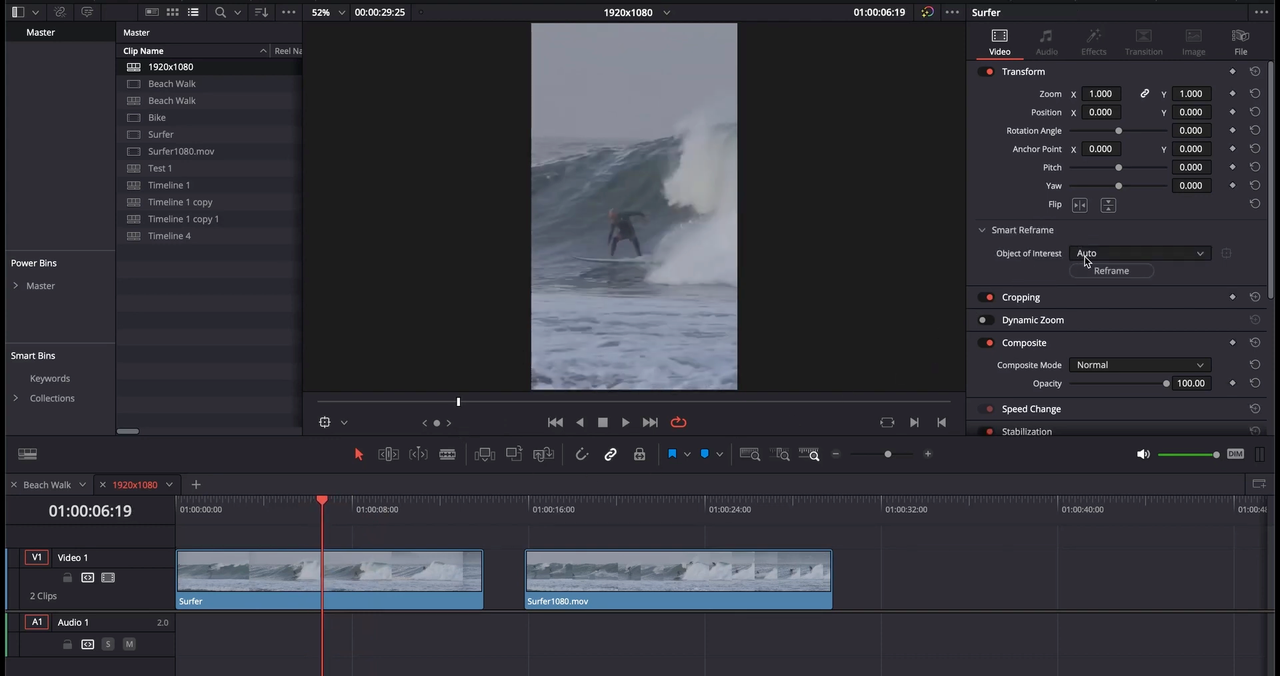Enable the Dynamic Zoom toggle

(986, 320)
